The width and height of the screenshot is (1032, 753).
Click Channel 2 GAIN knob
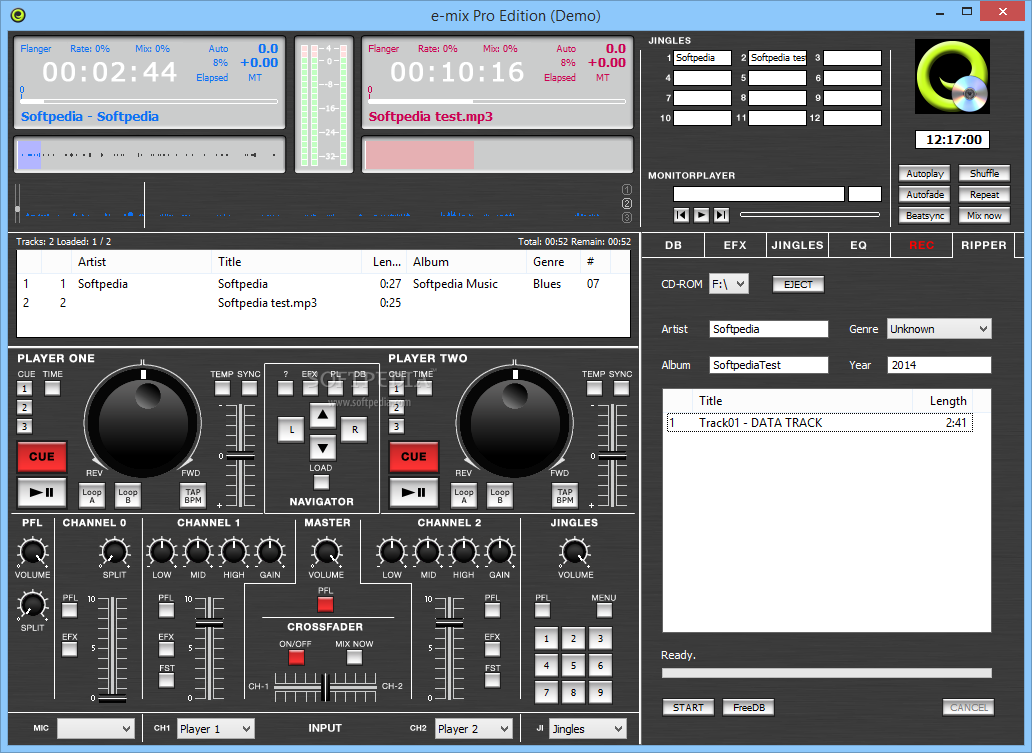[500, 552]
